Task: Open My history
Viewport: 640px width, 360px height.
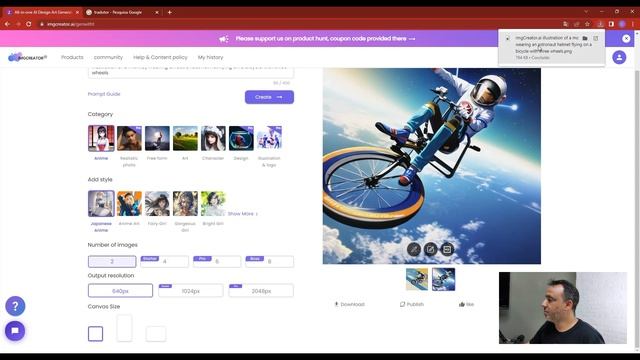Action: (x=211, y=58)
